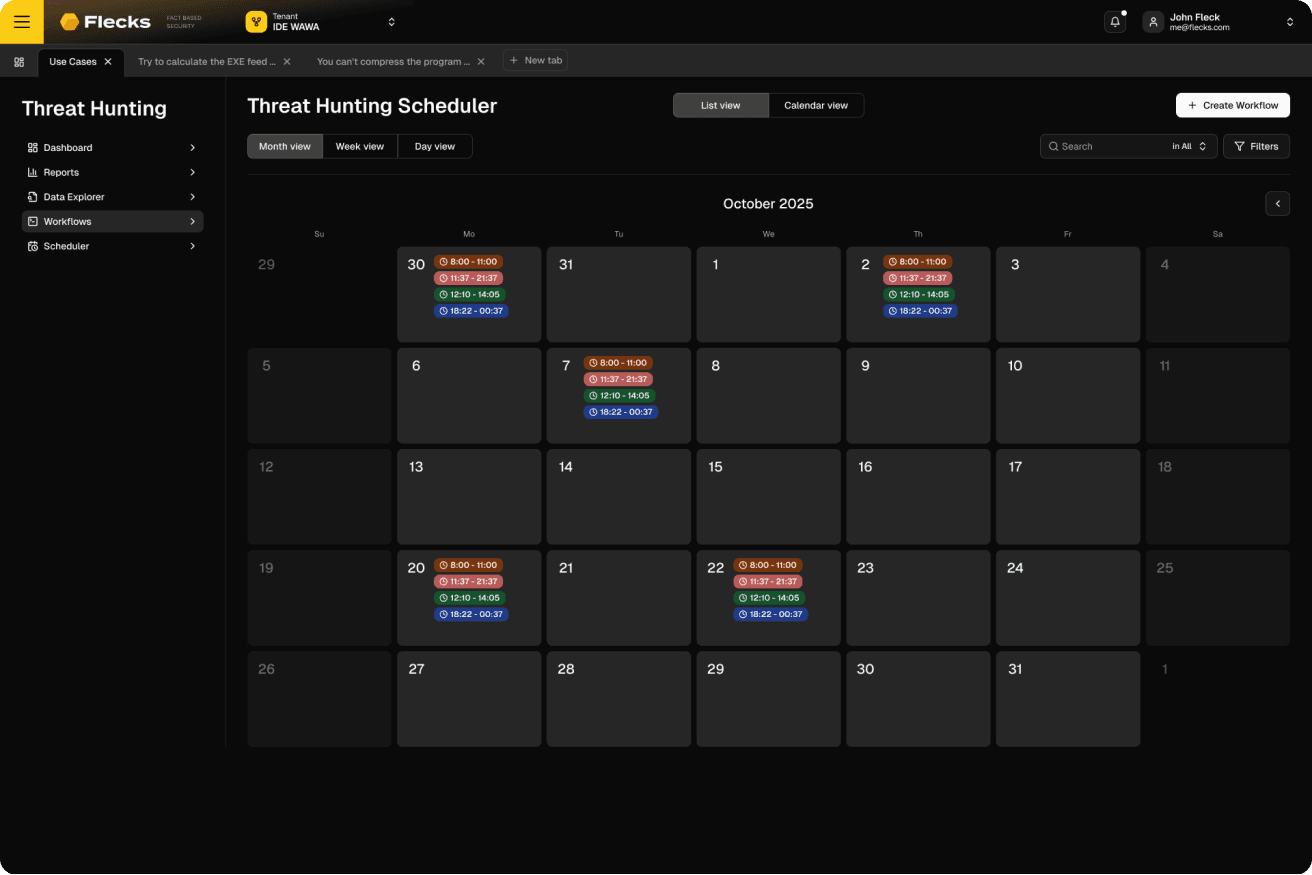
Task: Open the yellow hamburger menu
Action: pos(21,22)
